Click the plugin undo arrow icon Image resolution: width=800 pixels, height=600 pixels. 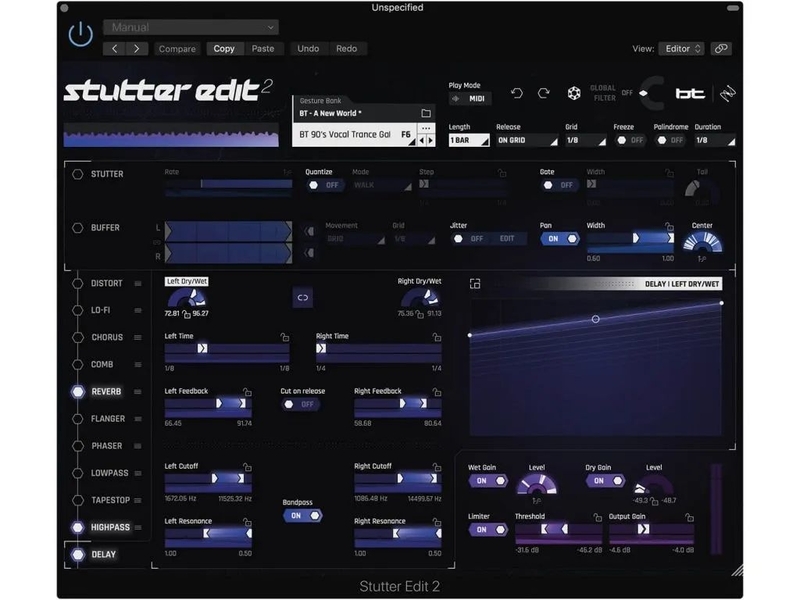coord(516,93)
